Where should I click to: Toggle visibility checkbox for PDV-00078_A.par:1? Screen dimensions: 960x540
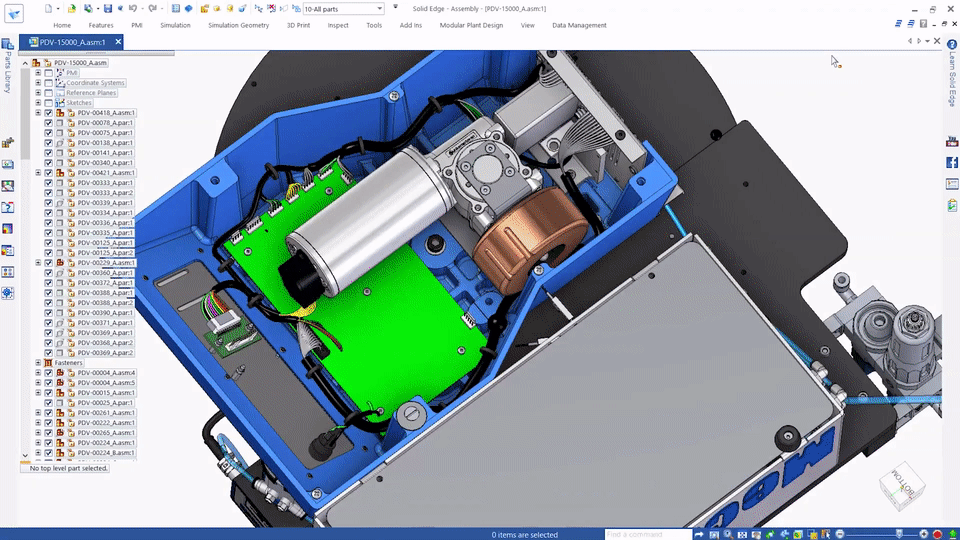click(x=48, y=122)
